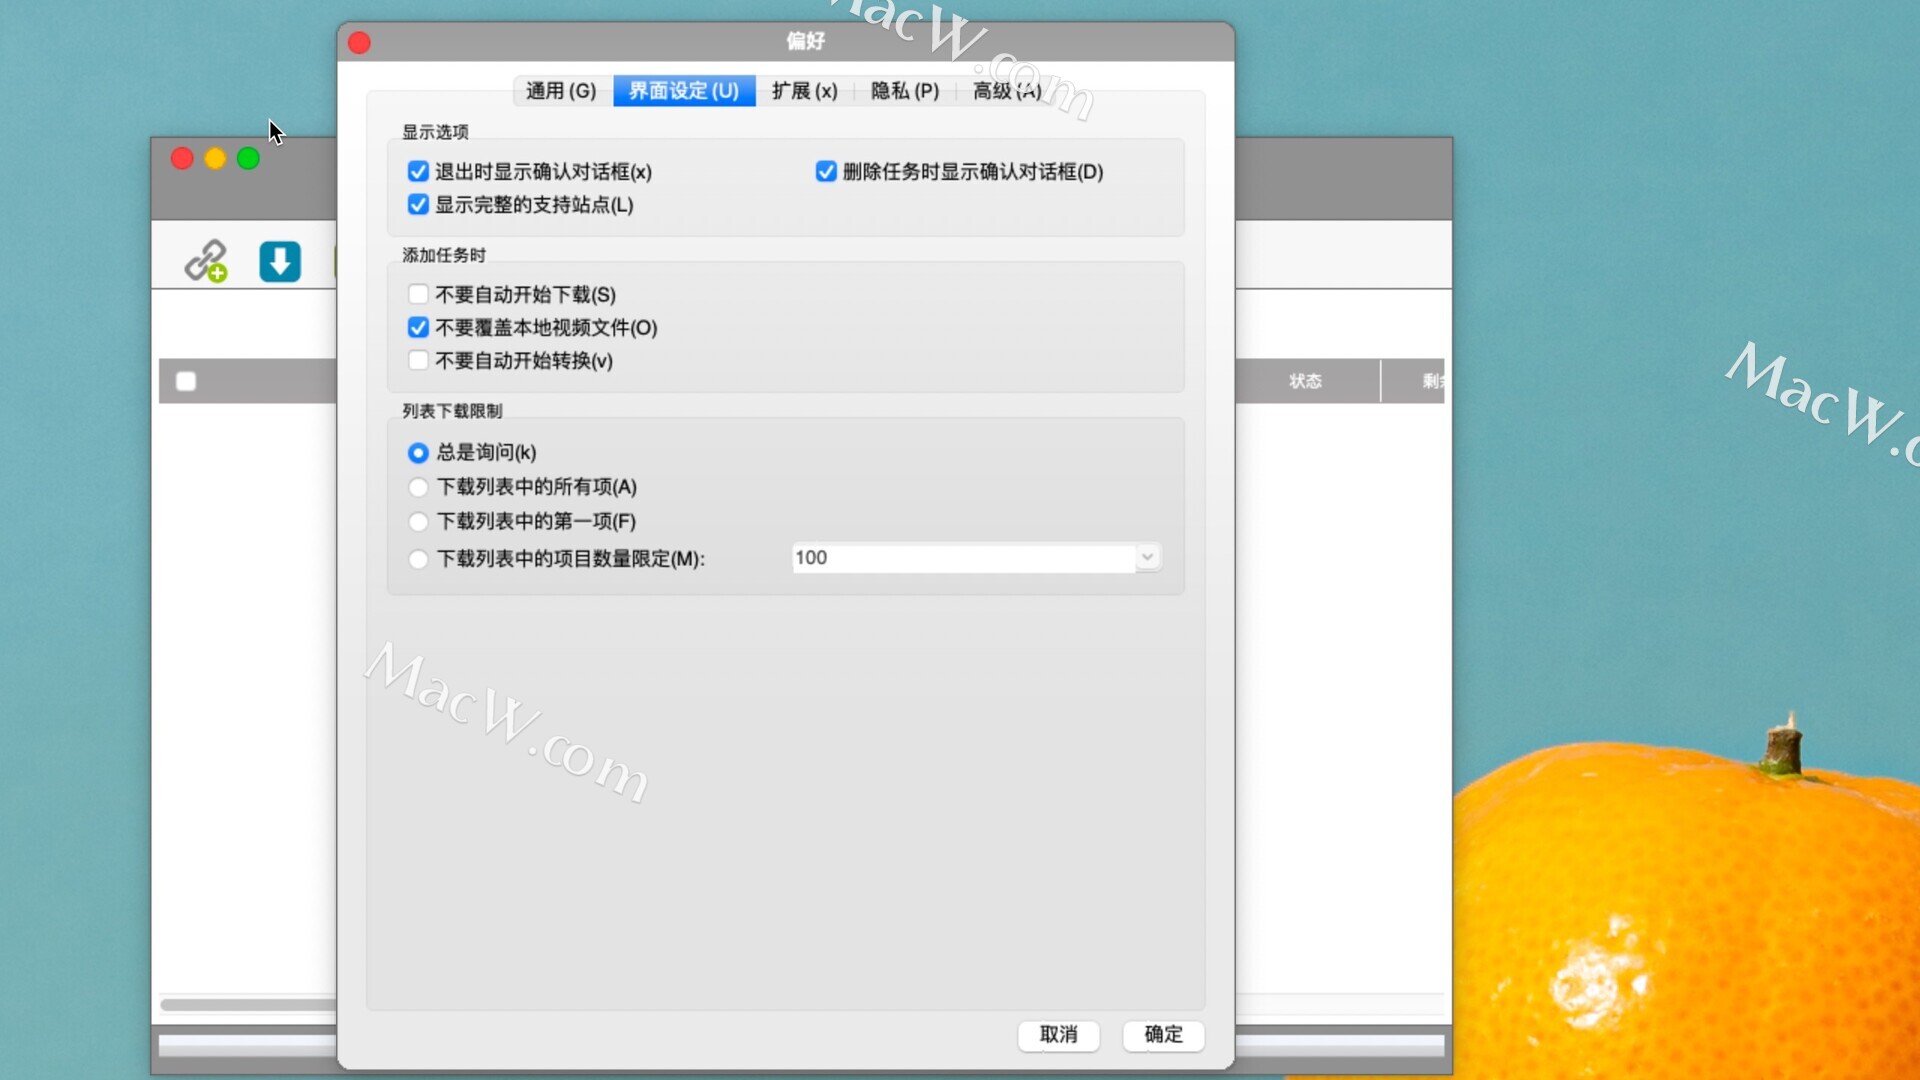Click horizontal scrollbar in main window

pos(248,1005)
